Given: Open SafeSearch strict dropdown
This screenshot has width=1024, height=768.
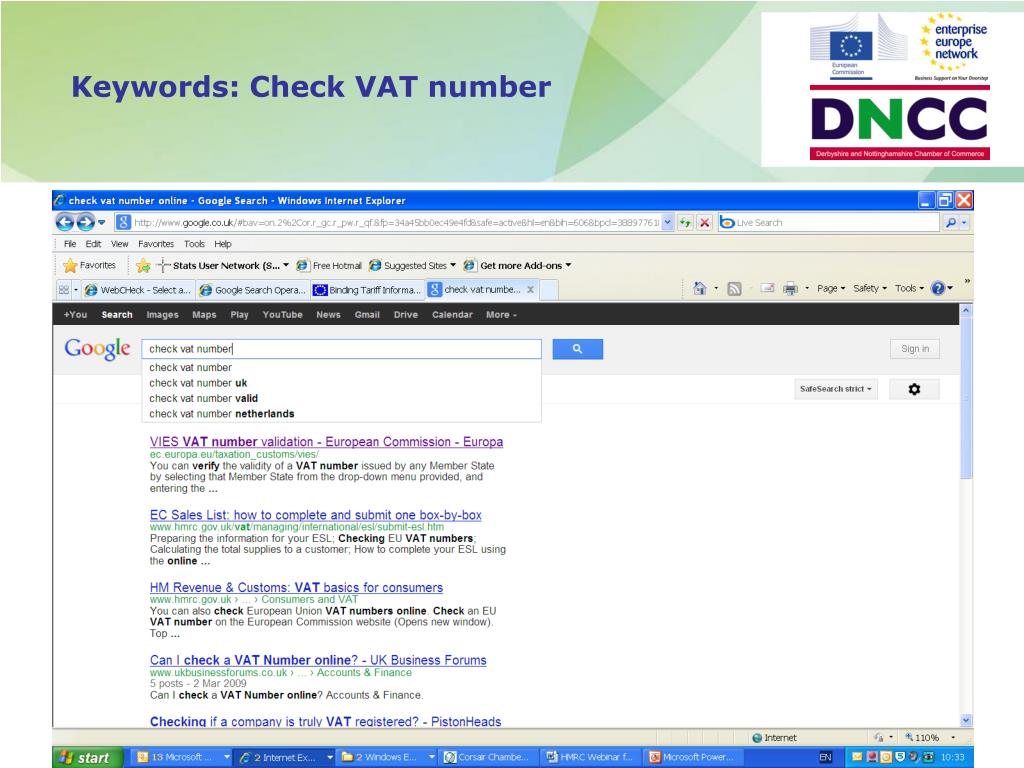Looking at the screenshot, I should pos(836,389).
